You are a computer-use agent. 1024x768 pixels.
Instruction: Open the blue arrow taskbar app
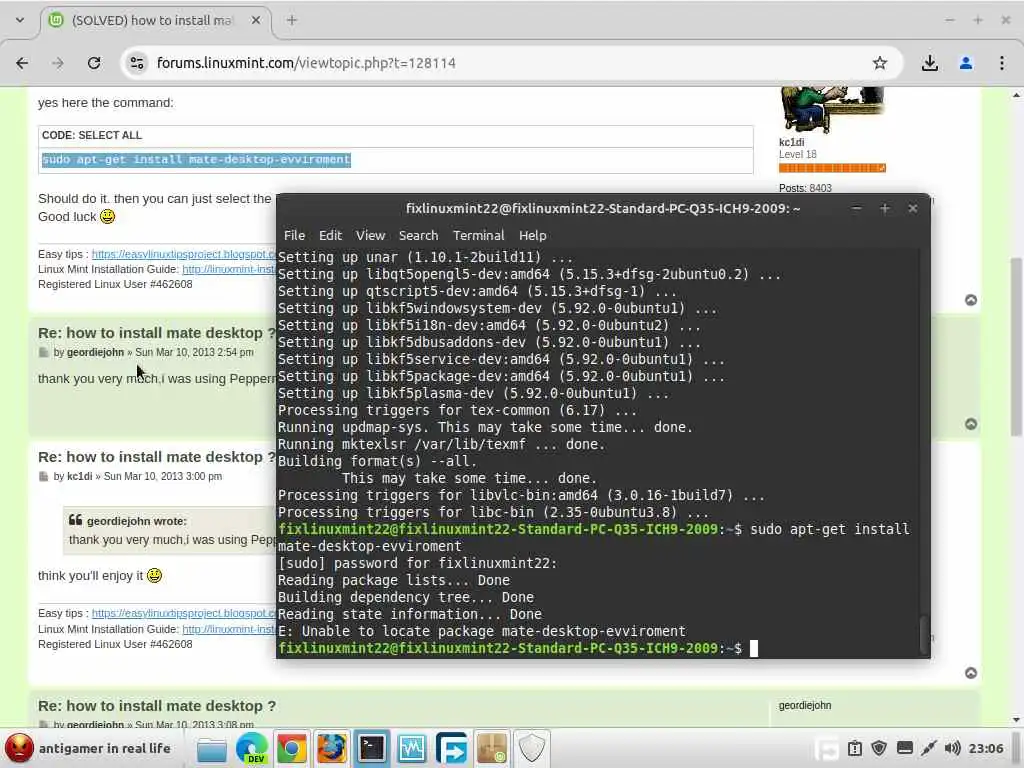coord(451,749)
